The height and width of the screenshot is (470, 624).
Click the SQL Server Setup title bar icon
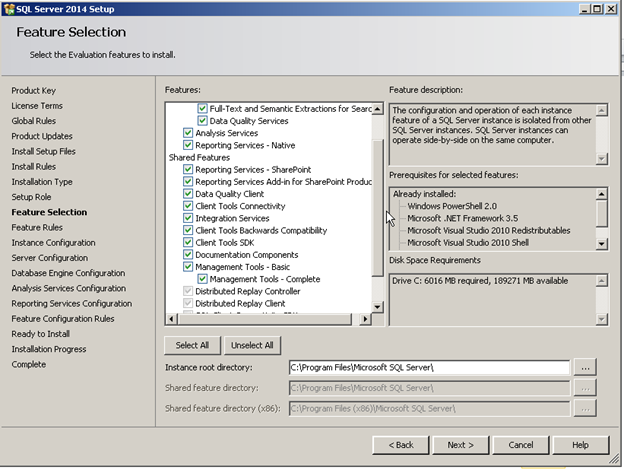pyautogui.click(x=9, y=9)
